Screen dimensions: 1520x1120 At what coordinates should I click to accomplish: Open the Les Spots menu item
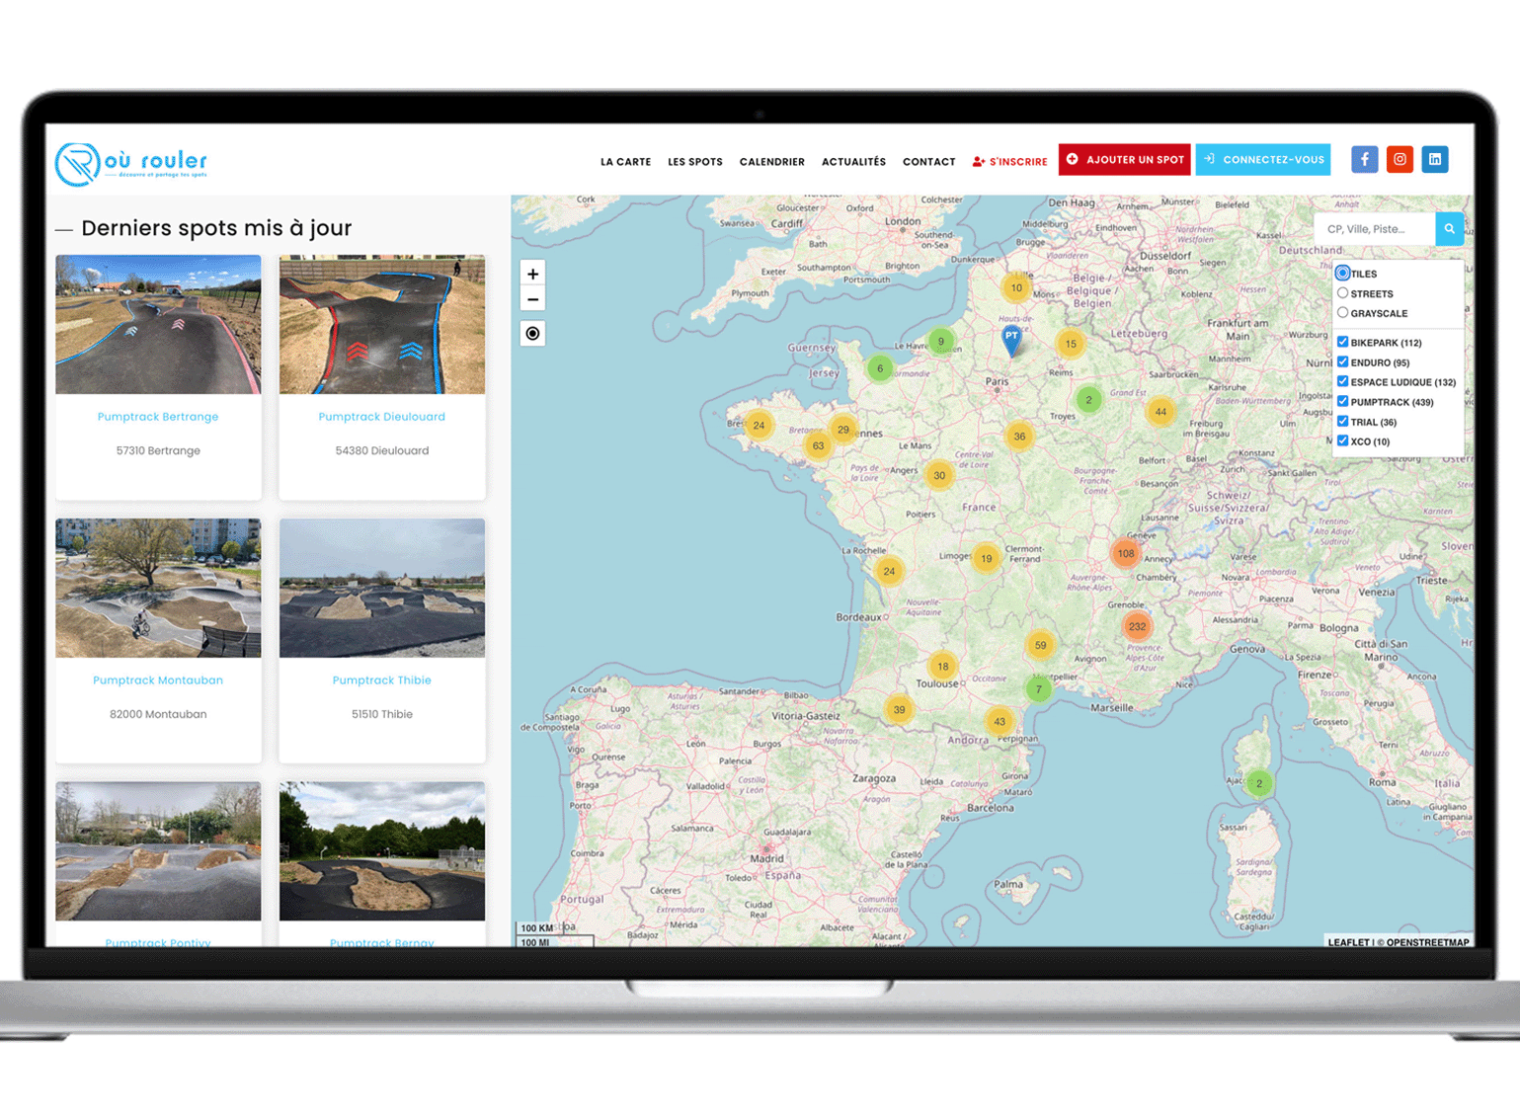(695, 162)
